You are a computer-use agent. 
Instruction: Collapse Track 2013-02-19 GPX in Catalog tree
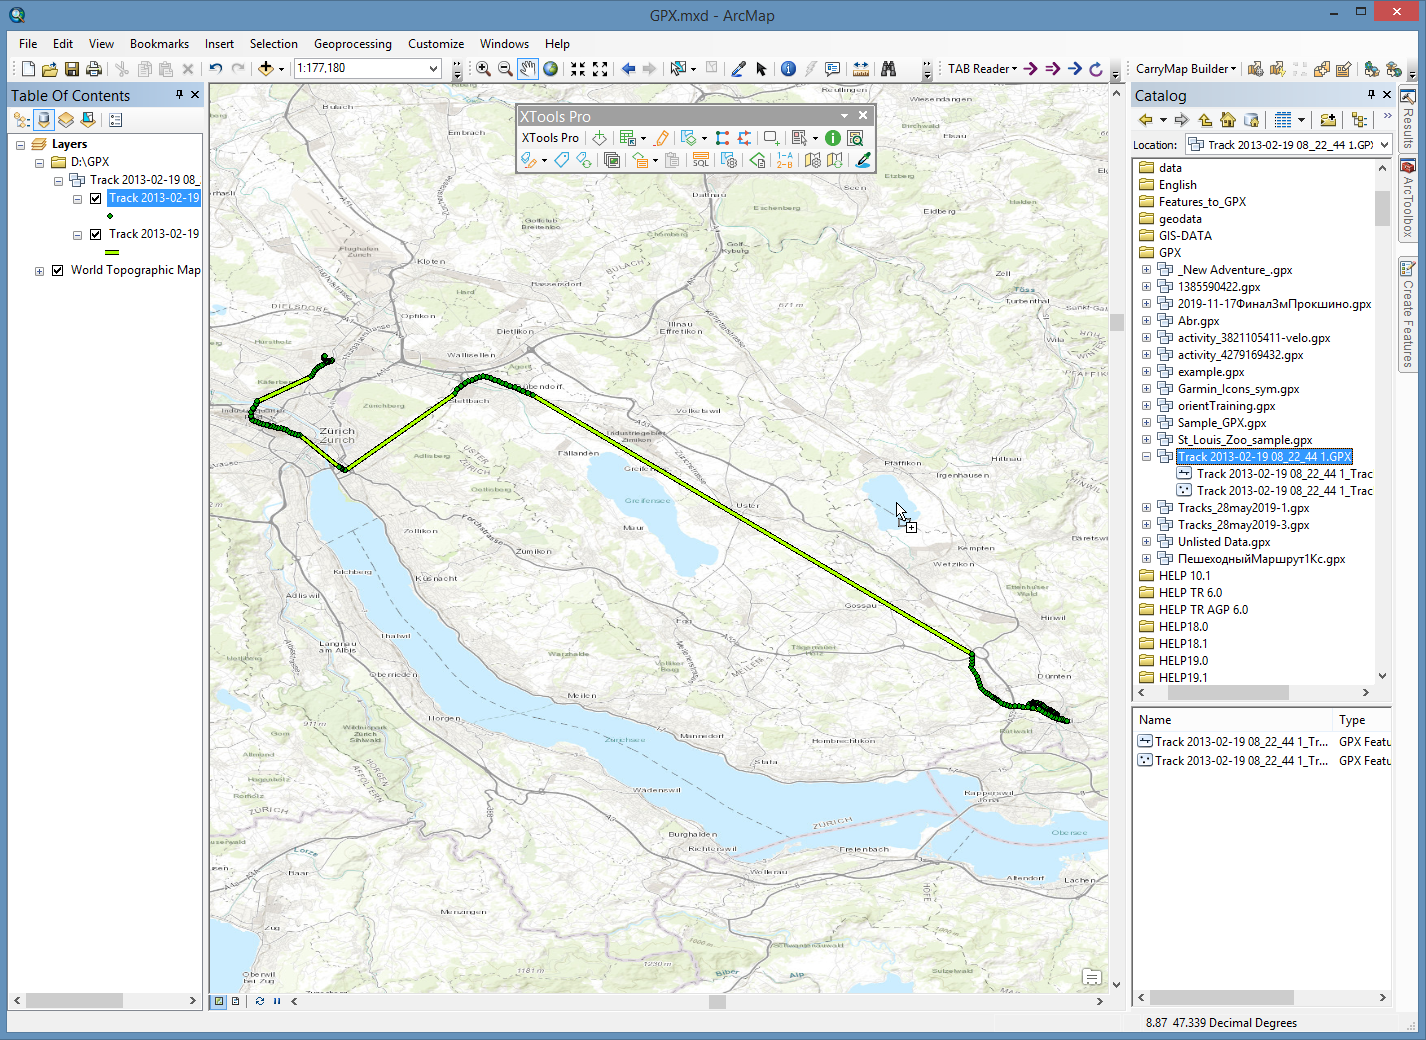click(x=1146, y=457)
